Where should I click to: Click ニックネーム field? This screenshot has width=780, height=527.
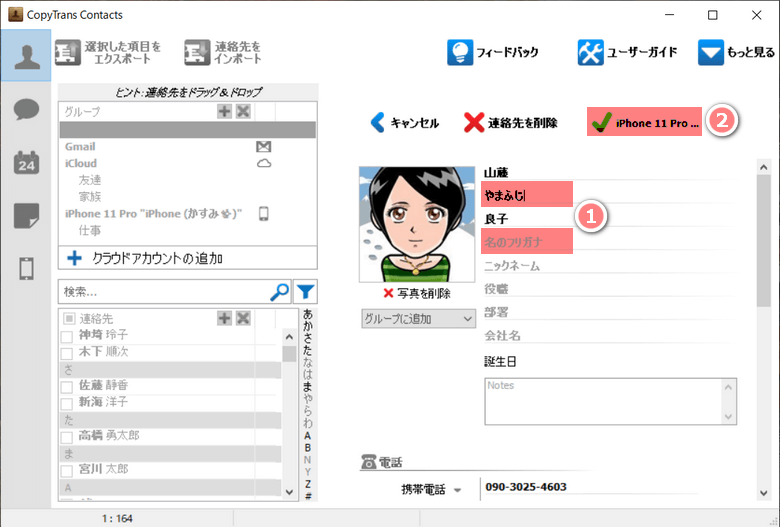610,266
